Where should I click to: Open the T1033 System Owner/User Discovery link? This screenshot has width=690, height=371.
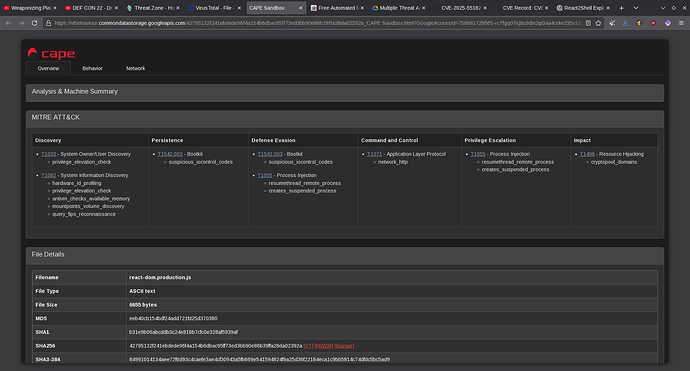pyautogui.click(x=48, y=154)
